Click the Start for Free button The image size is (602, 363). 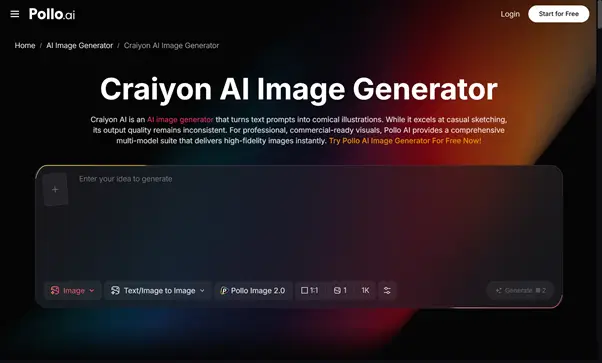pos(559,14)
